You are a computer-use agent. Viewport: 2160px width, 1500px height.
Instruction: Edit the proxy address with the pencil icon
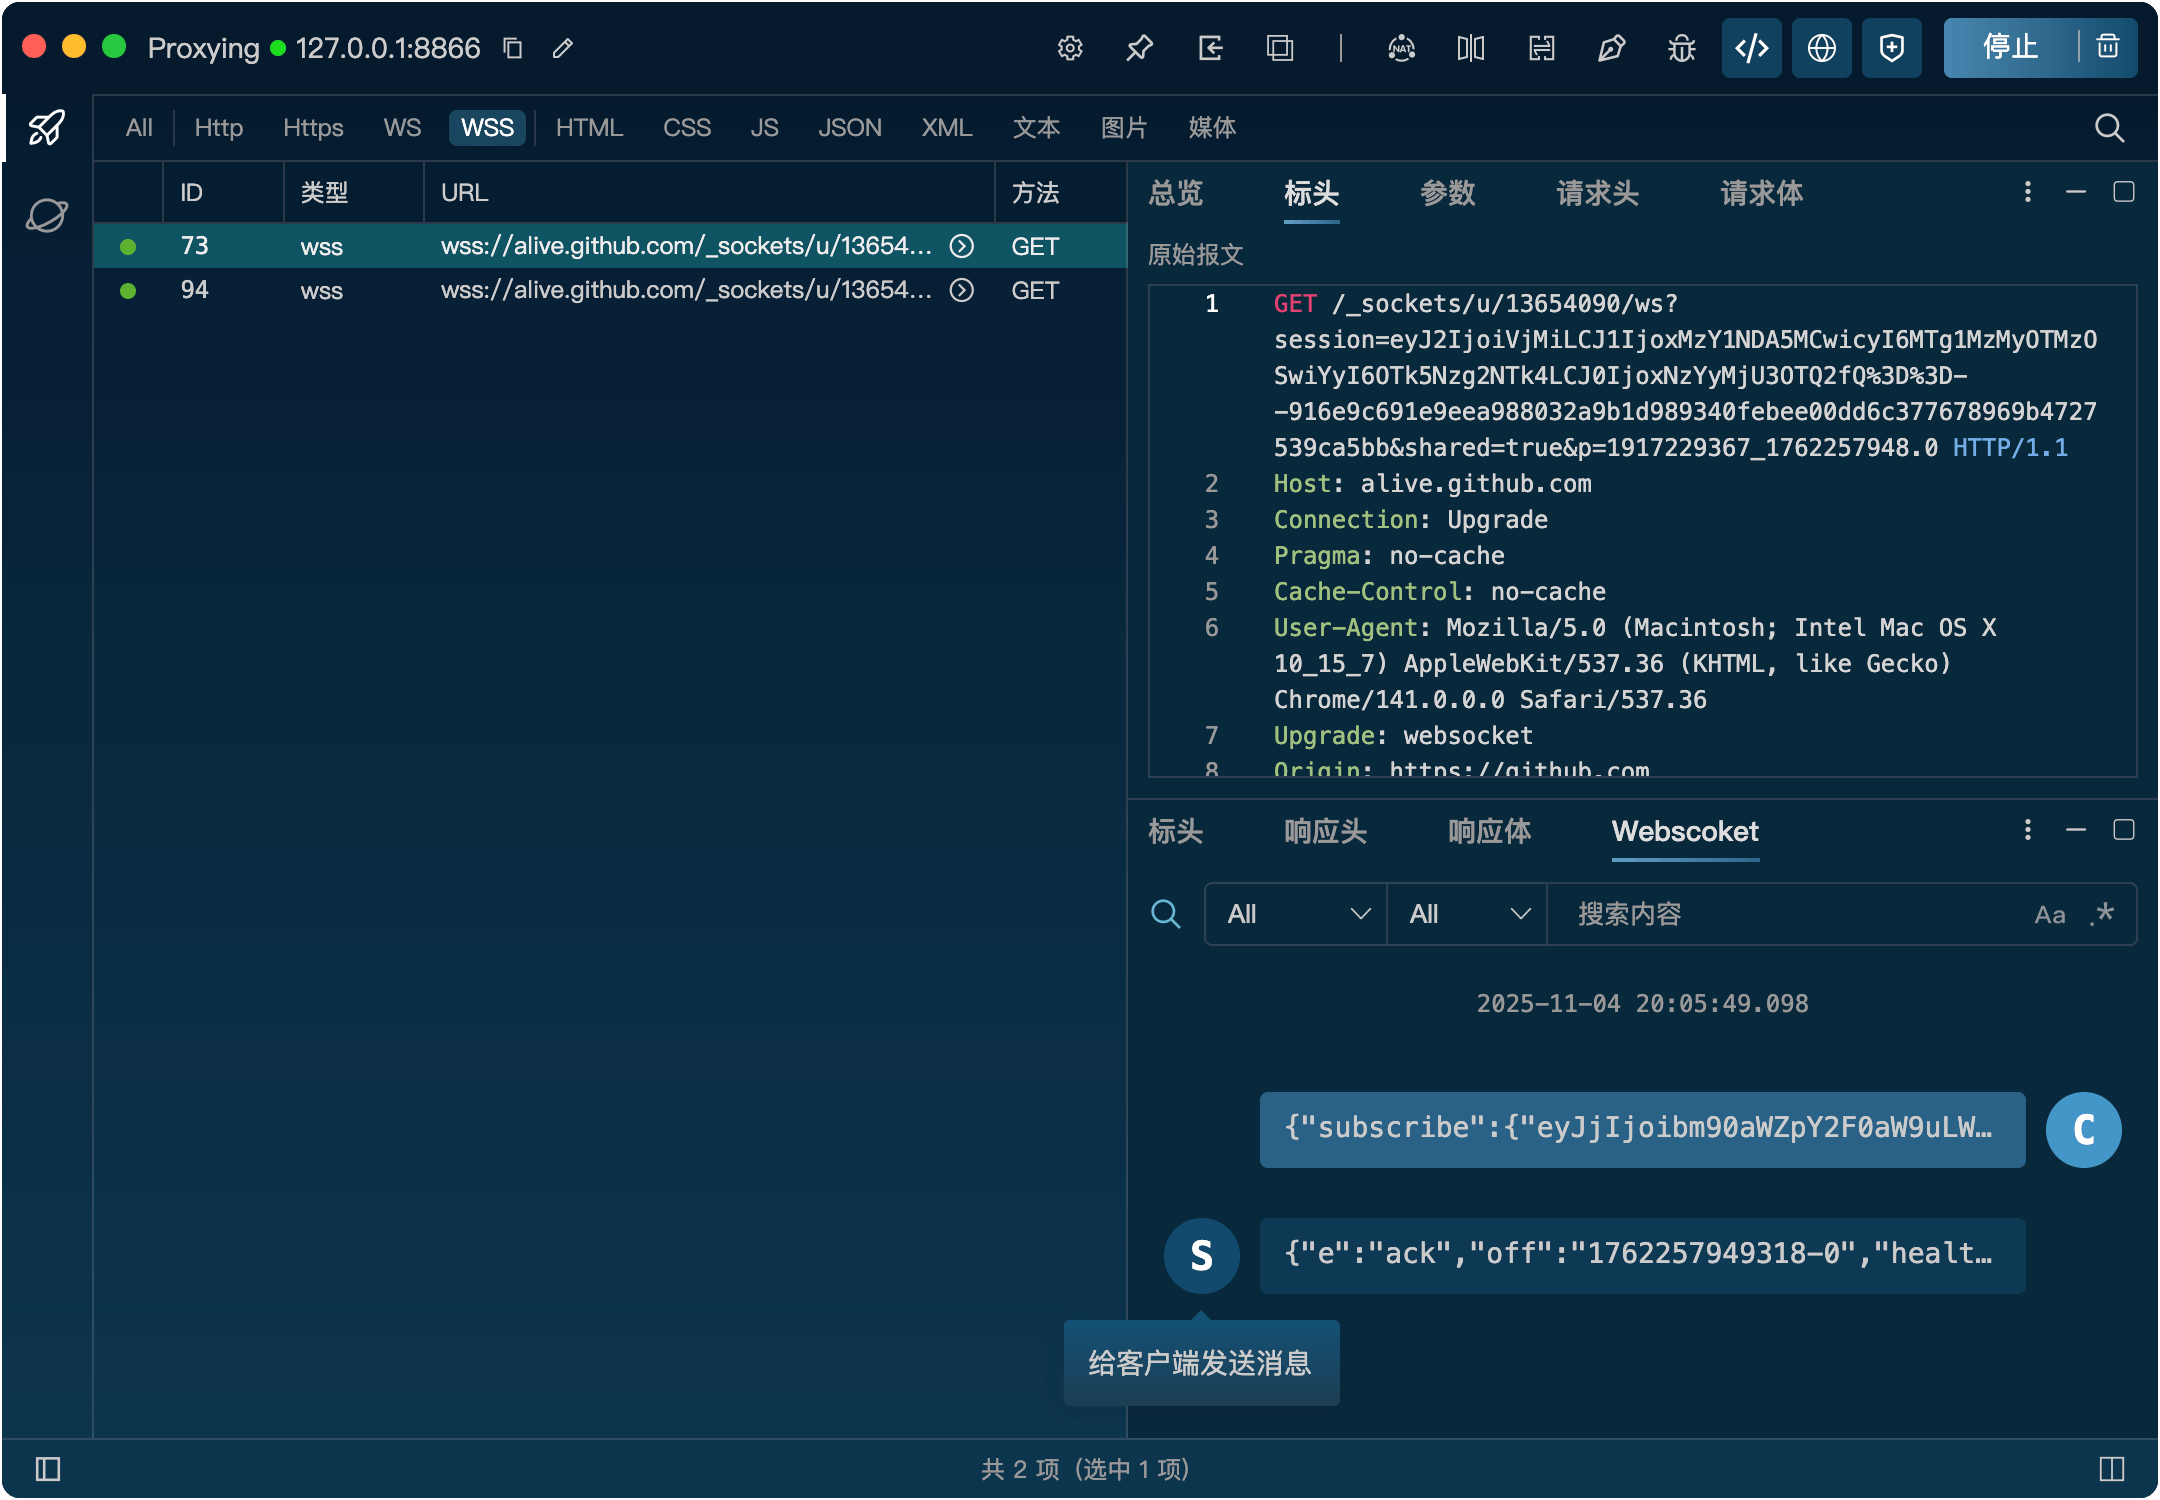click(563, 48)
